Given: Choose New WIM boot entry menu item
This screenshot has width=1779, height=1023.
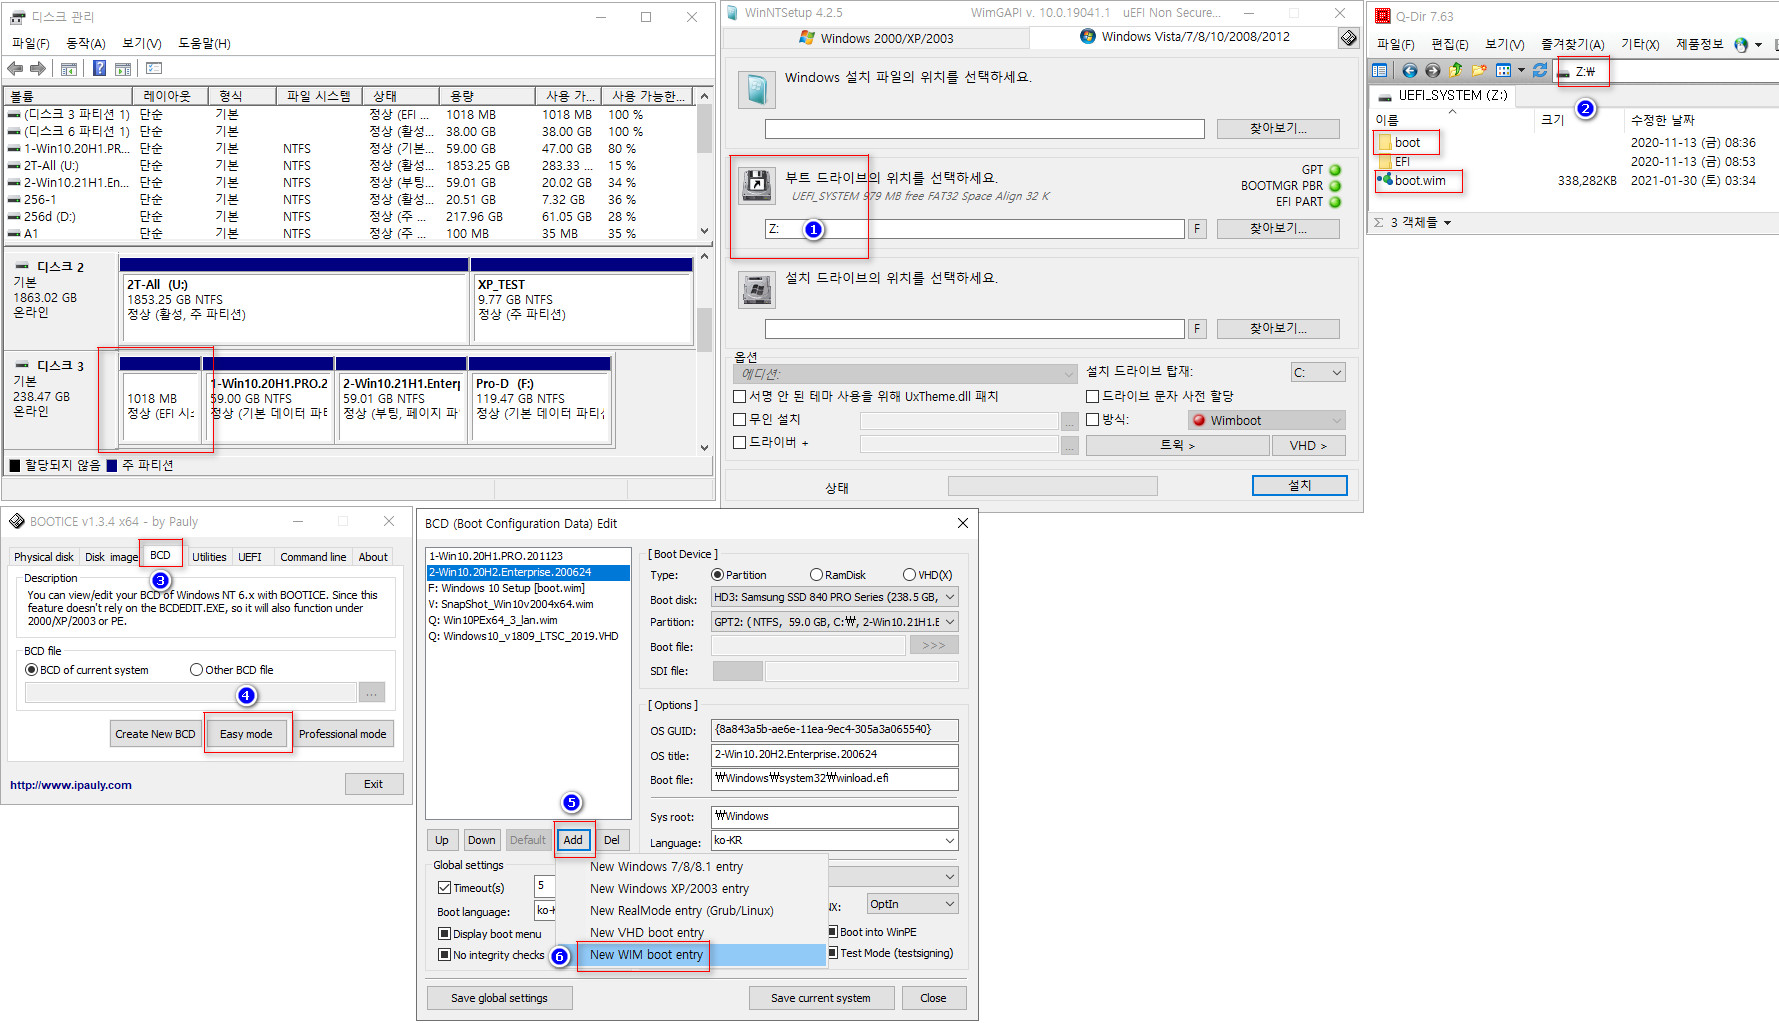Looking at the screenshot, I should click(646, 955).
